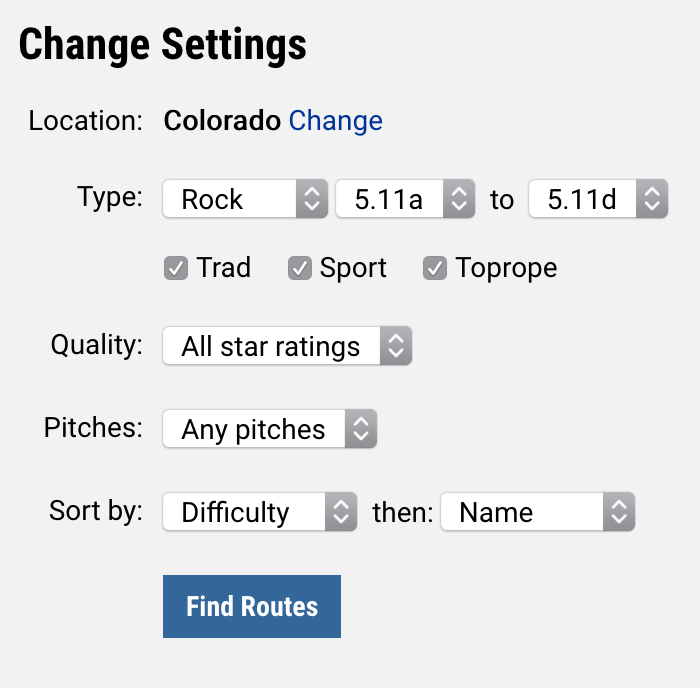Open the 5.11d maximum grade dropdown
The image size is (700, 688).
point(598,199)
